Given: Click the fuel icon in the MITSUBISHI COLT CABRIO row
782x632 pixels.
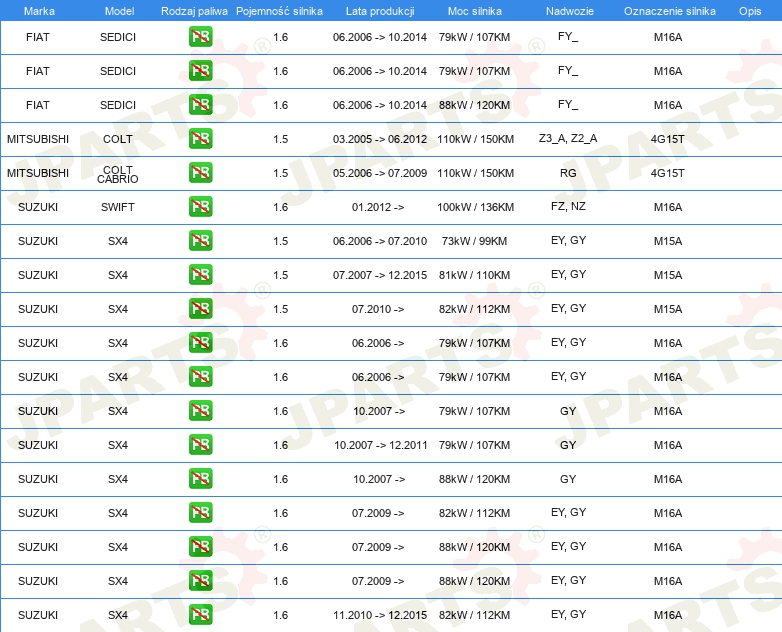Looking at the screenshot, I should tap(200, 173).
